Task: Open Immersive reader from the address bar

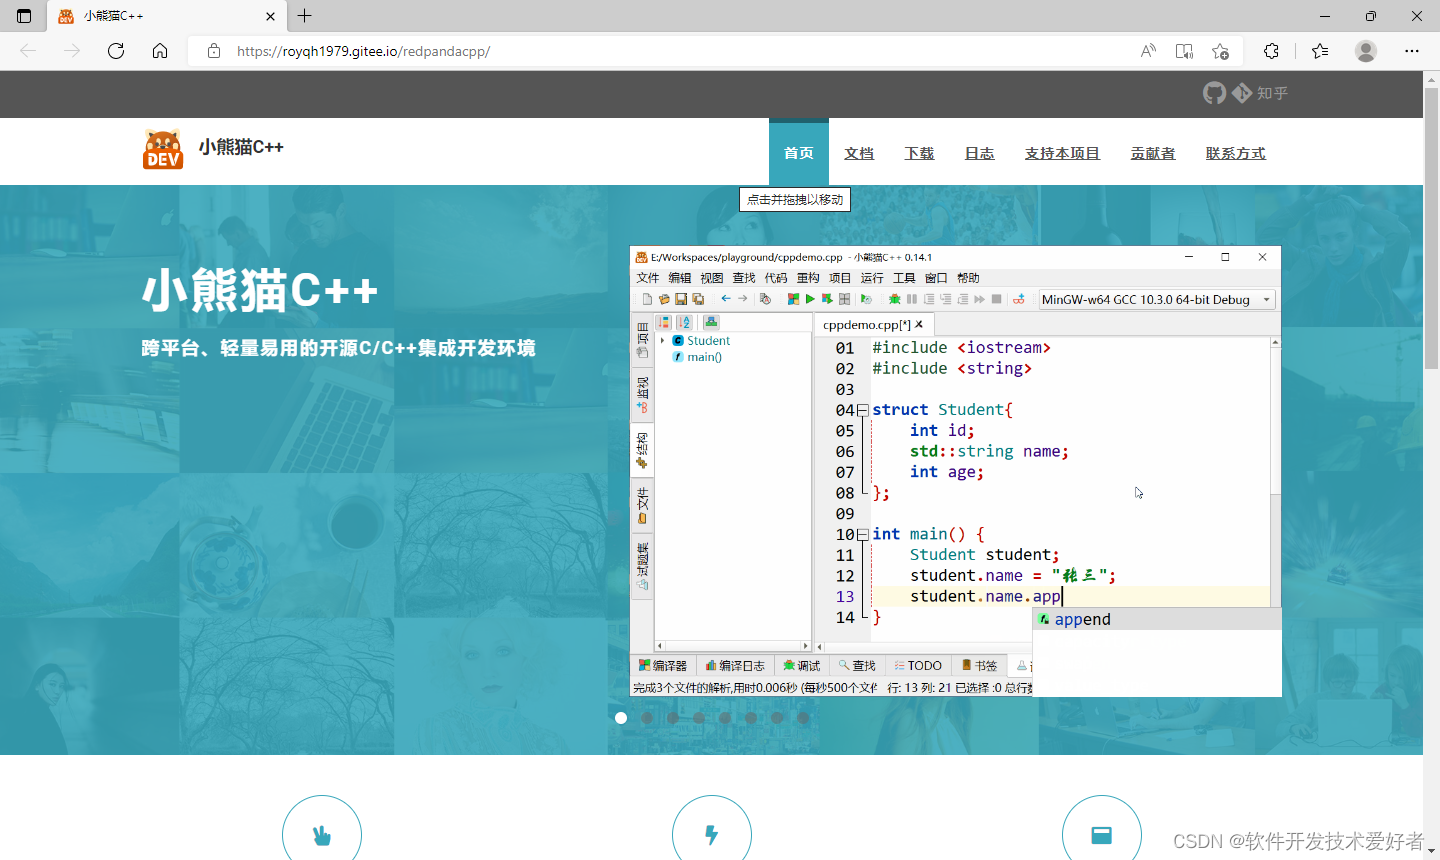Action: (1184, 51)
